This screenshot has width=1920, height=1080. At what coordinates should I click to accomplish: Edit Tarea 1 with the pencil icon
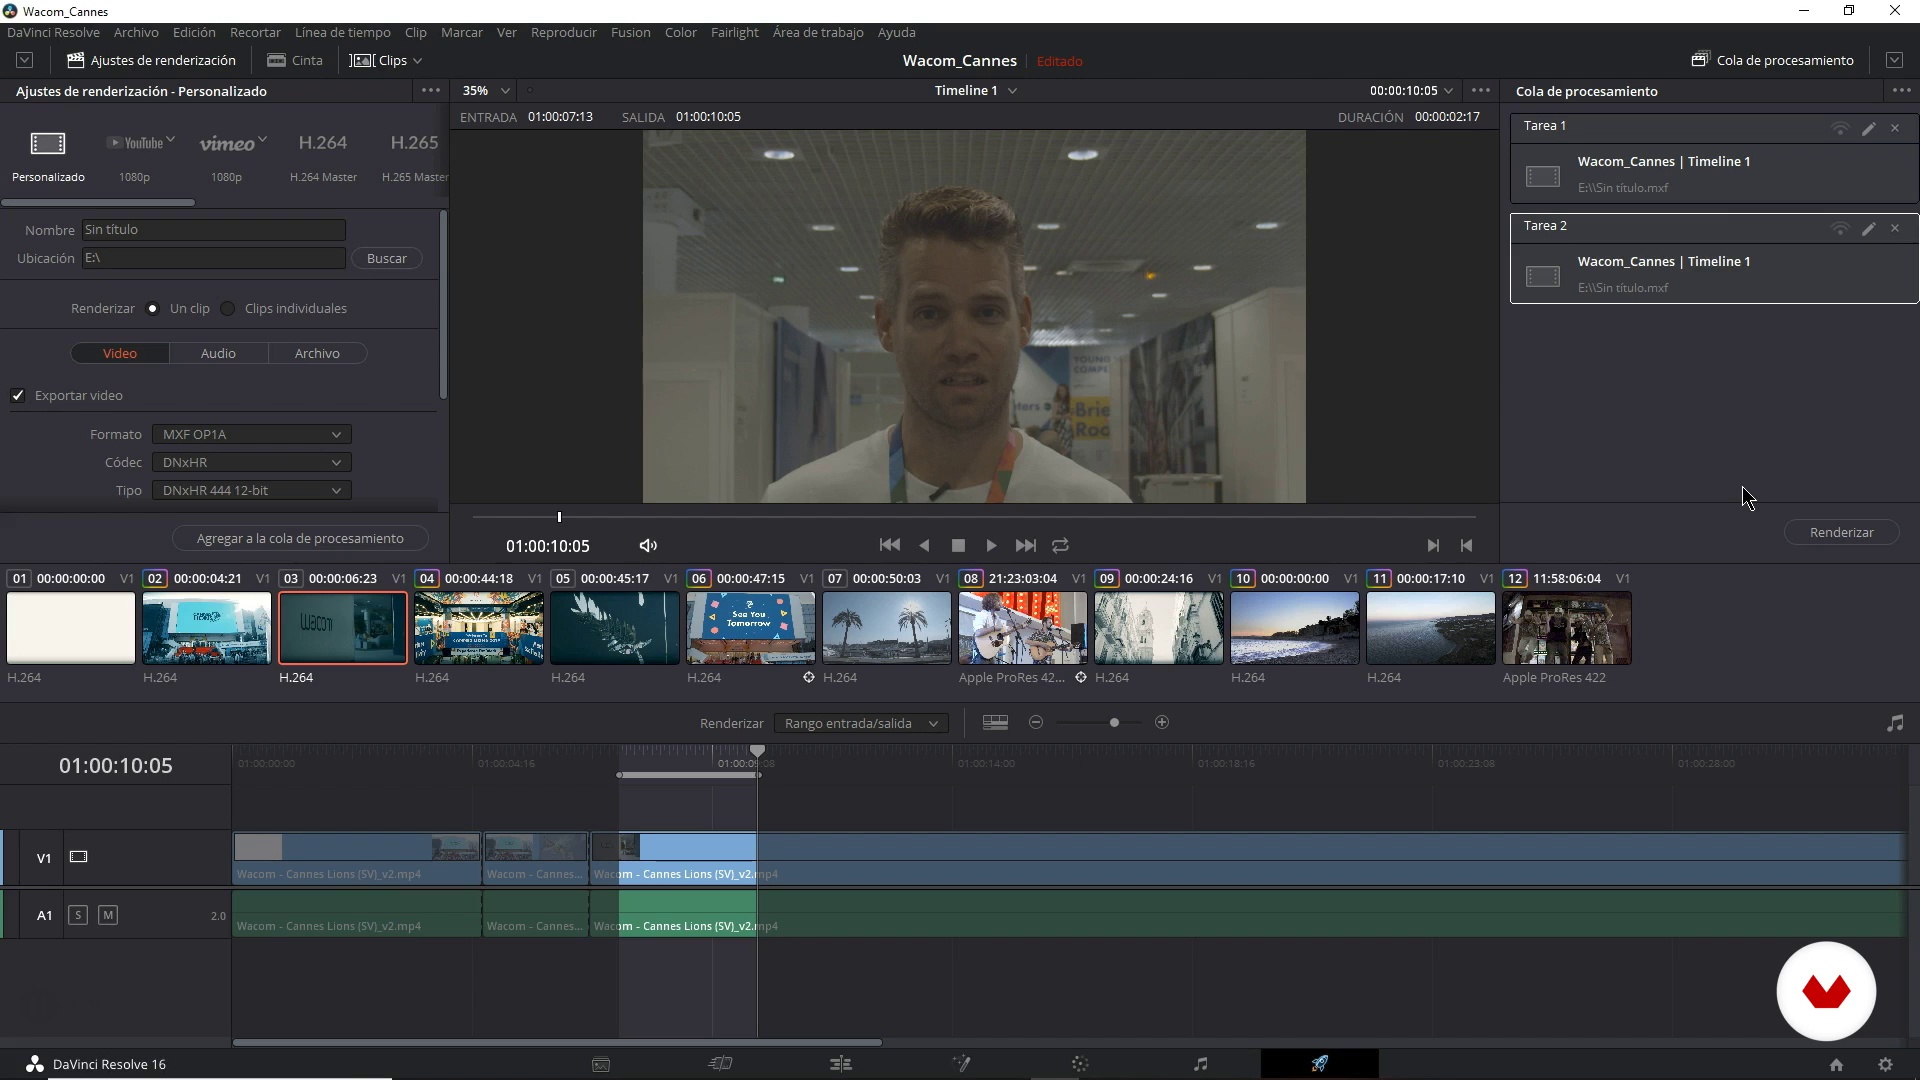(1868, 129)
